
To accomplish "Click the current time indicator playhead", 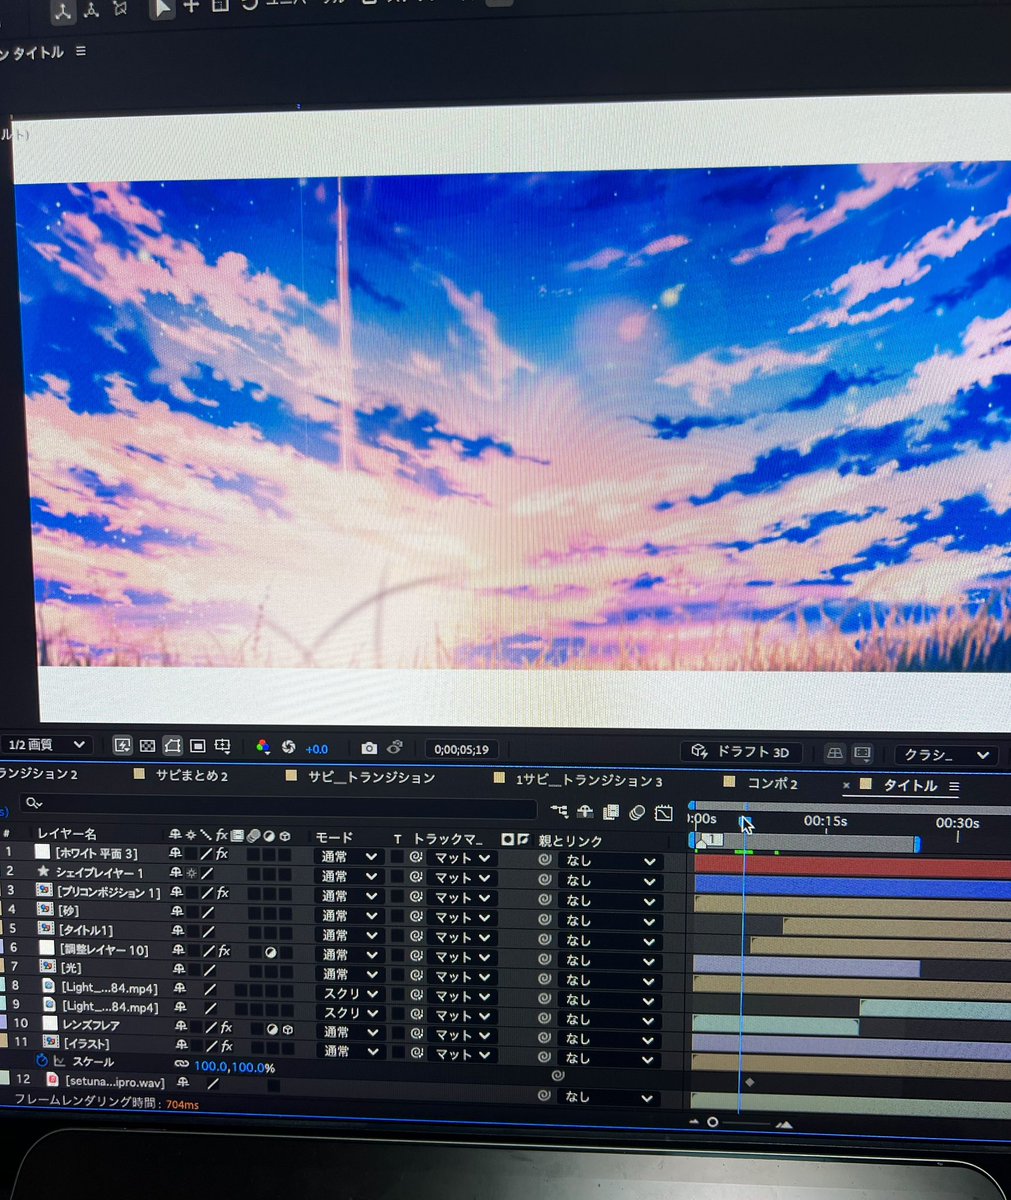I will coord(744,822).
